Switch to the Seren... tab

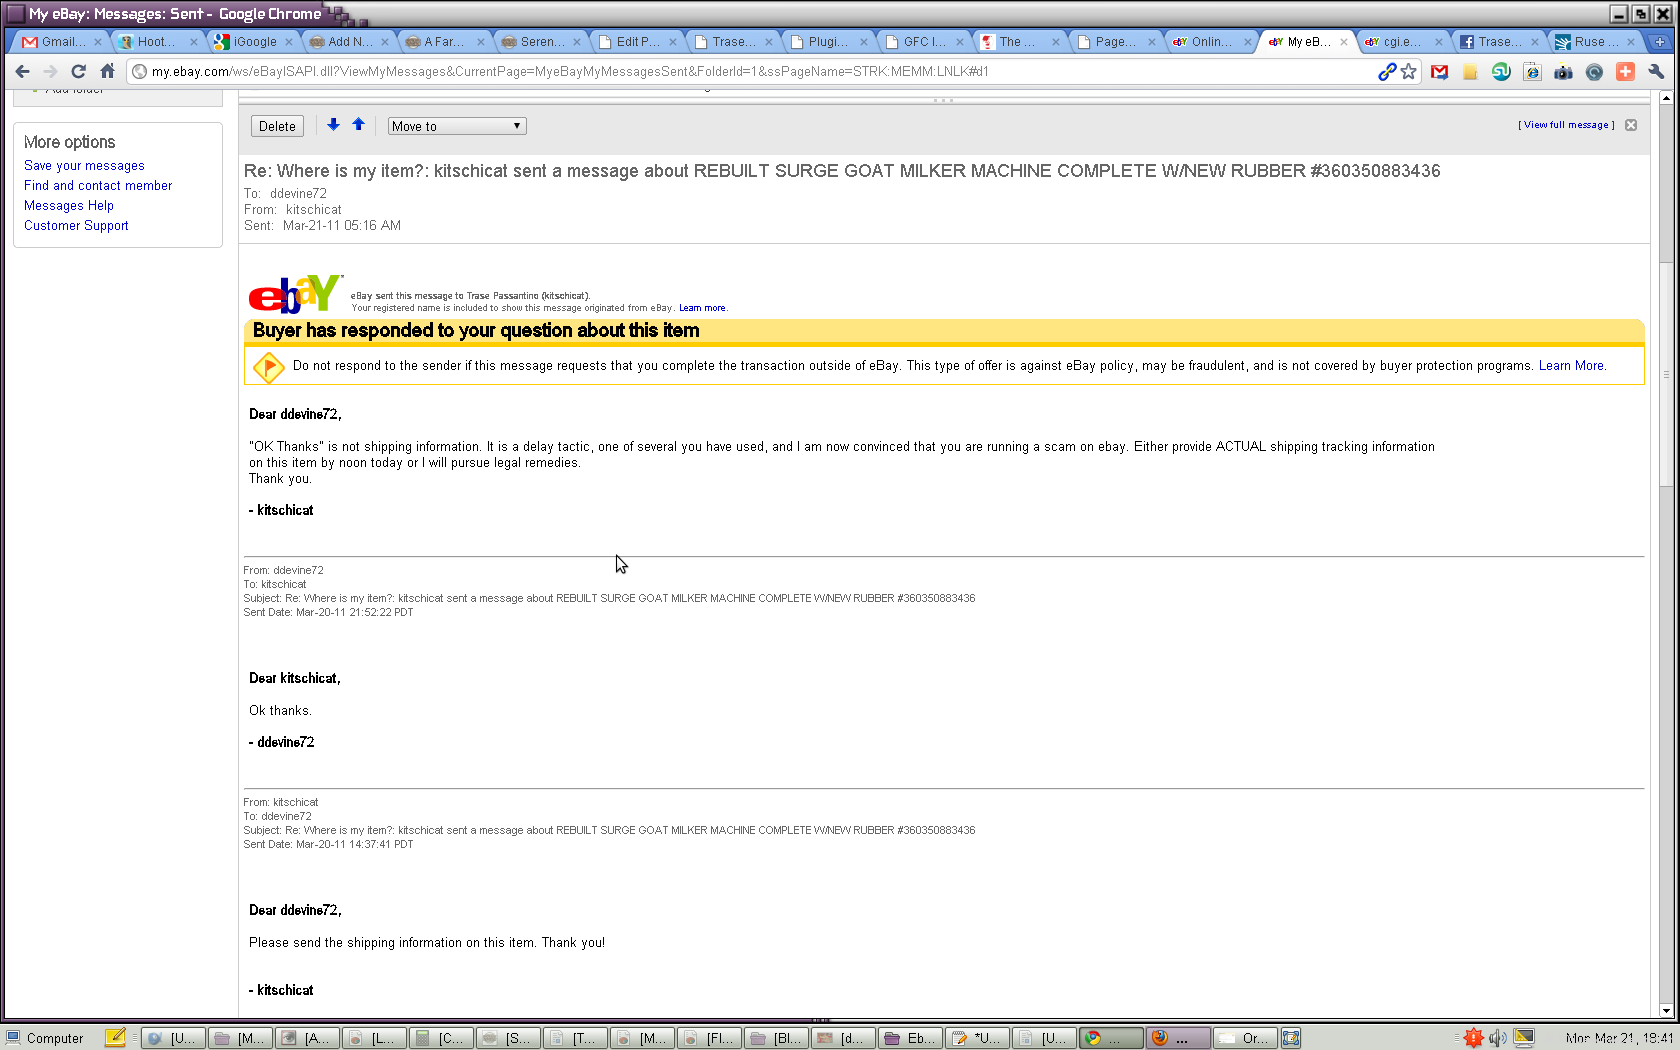[x=542, y=42]
